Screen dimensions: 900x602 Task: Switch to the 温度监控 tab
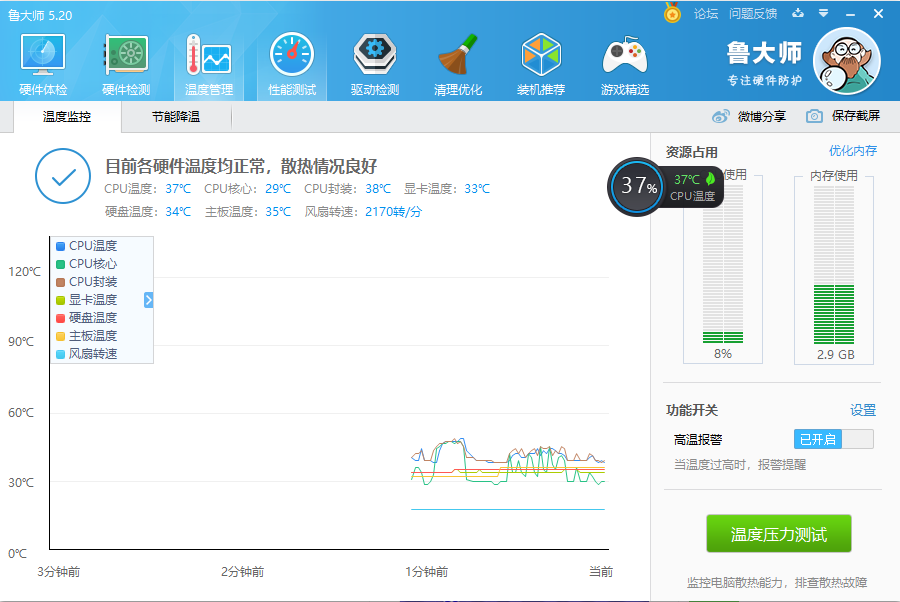[67, 117]
